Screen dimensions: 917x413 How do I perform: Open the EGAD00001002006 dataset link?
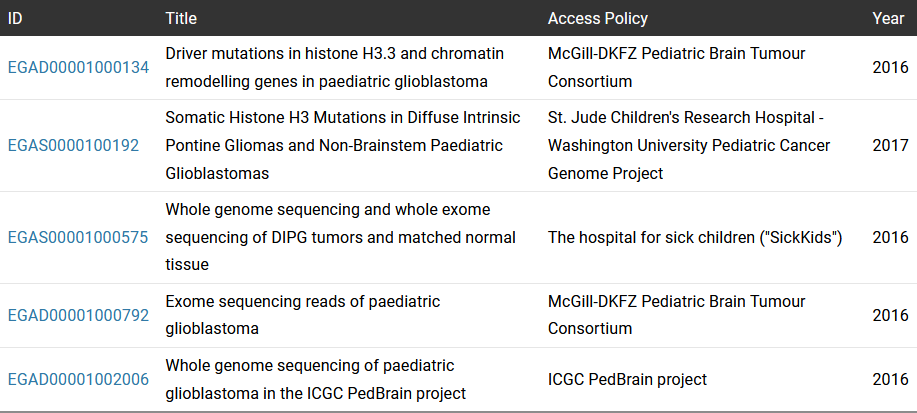pos(78,379)
